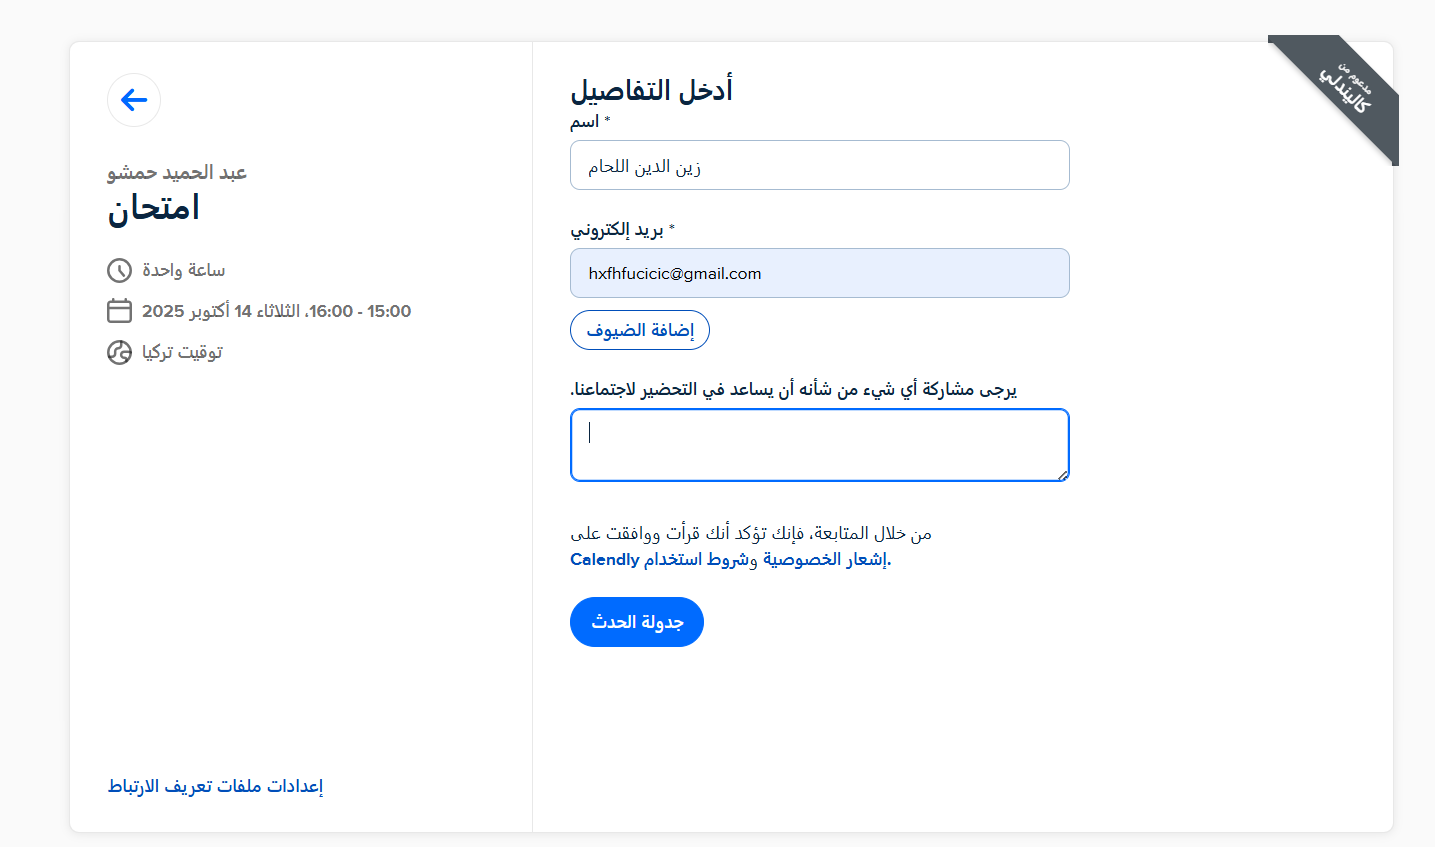The height and width of the screenshot is (847, 1435).
Task: Click the clock icon beside ساعة واحدة
Action: (x=119, y=270)
